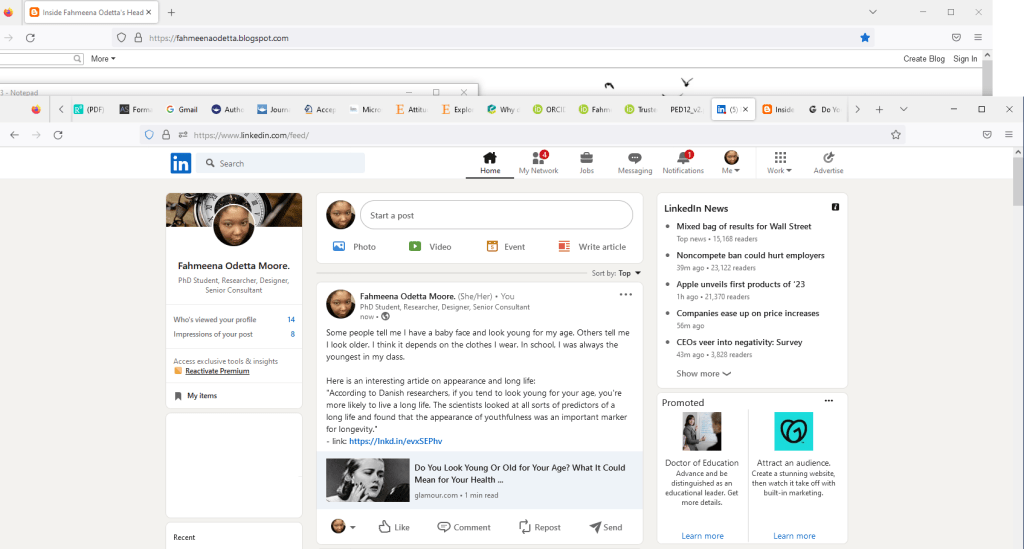Switch to the ORCID browser tab
Image resolution: width=1024 pixels, height=549 pixels.
[x=550, y=109]
